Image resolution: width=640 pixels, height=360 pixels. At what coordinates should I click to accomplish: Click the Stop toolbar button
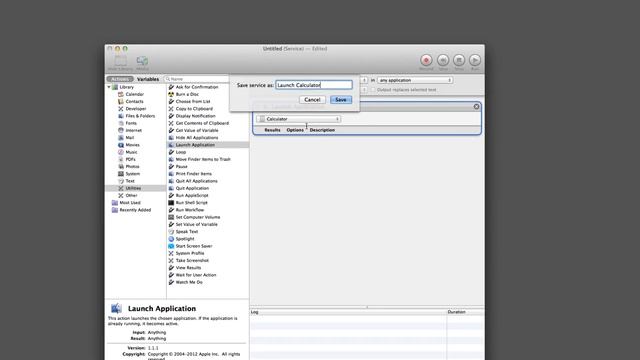click(x=459, y=60)
